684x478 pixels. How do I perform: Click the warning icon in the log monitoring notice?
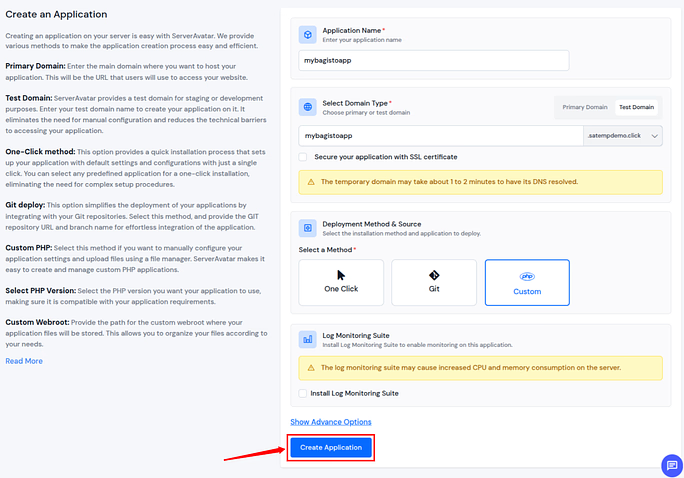tap(311, 368)
